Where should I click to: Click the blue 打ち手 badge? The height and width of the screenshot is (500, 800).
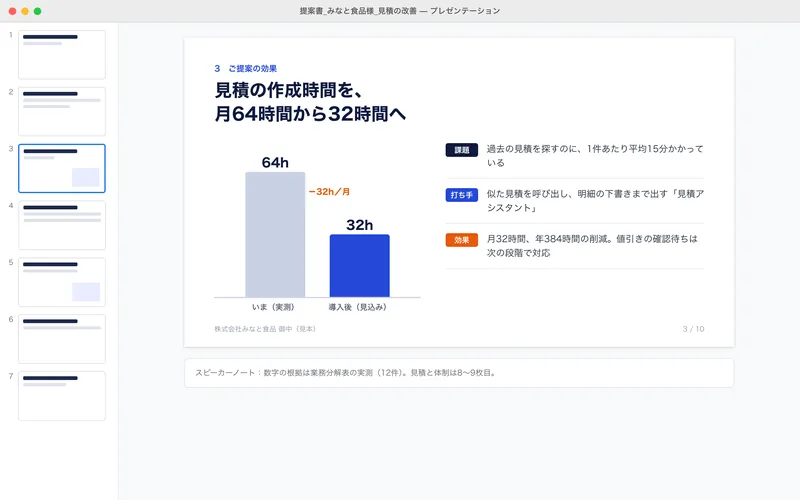coord(462,195)
